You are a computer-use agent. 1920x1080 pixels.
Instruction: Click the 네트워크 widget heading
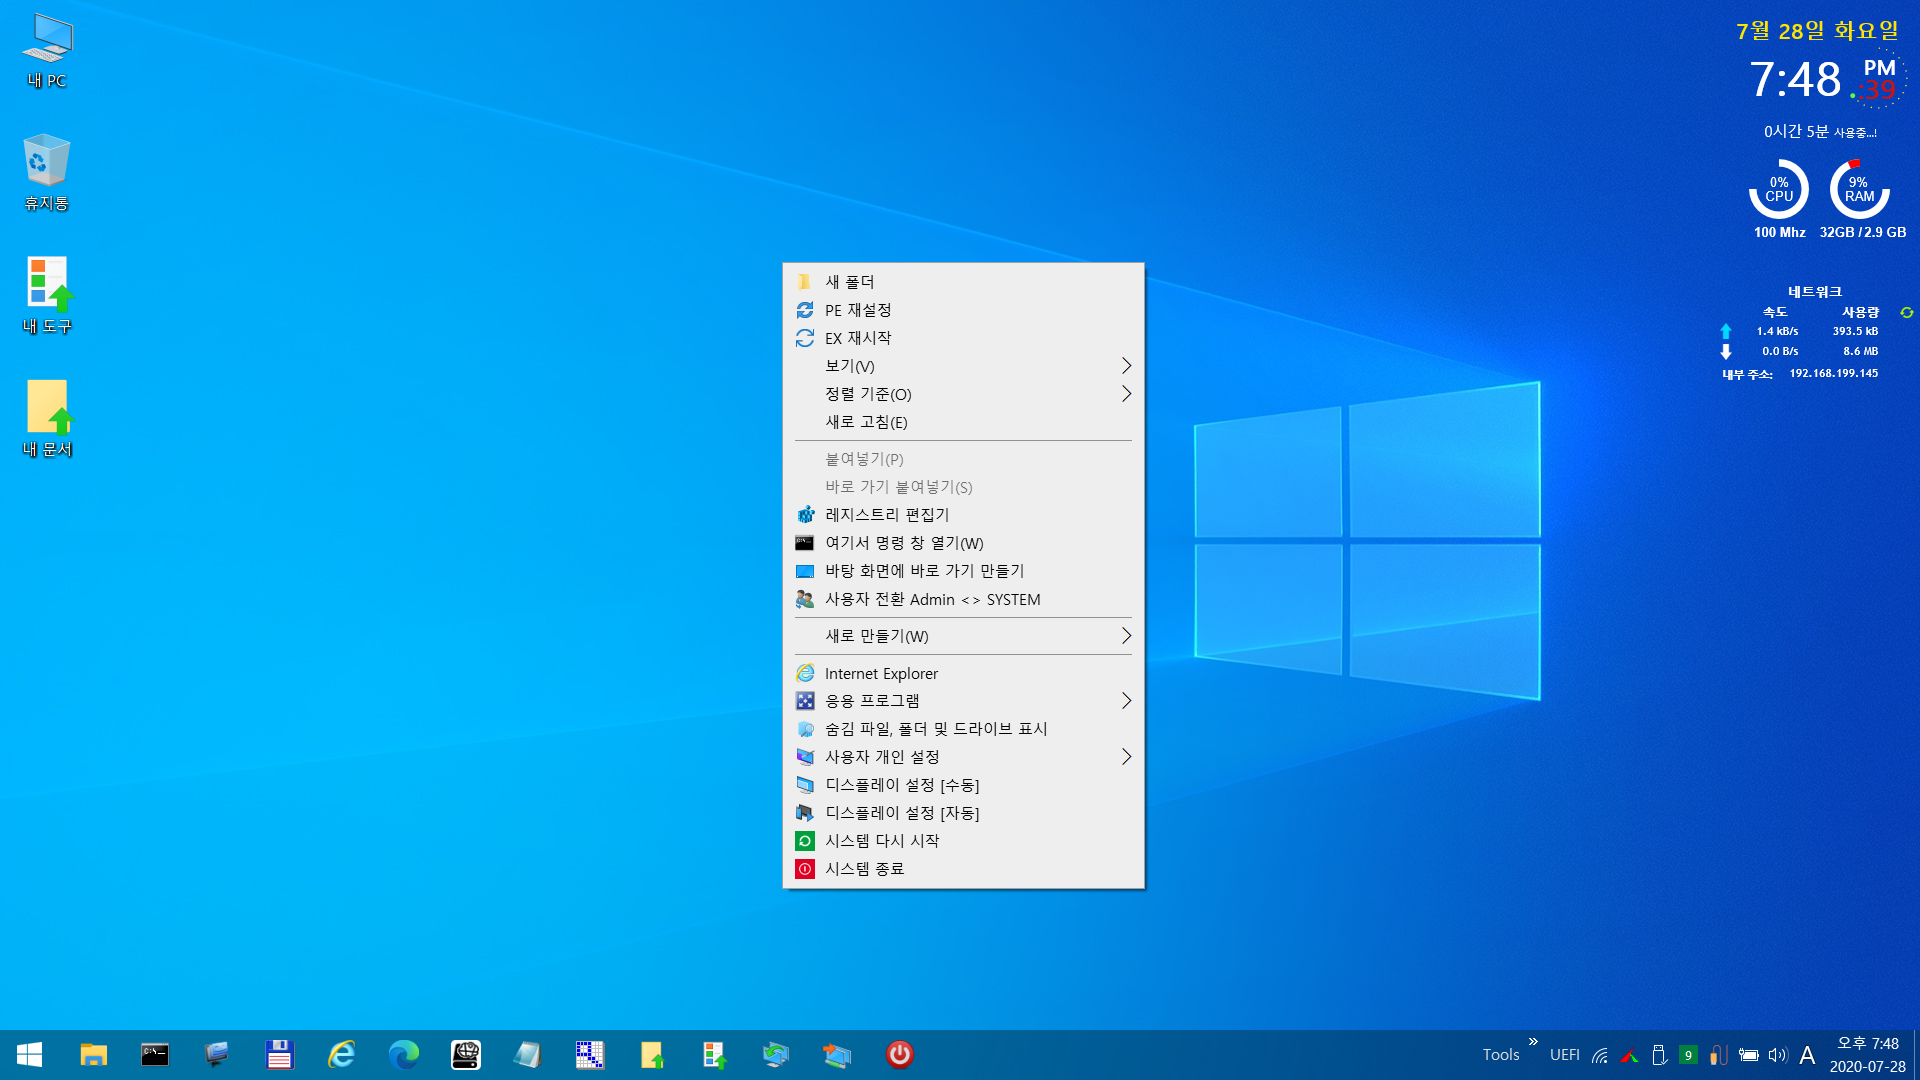(x=1815, y=292)
